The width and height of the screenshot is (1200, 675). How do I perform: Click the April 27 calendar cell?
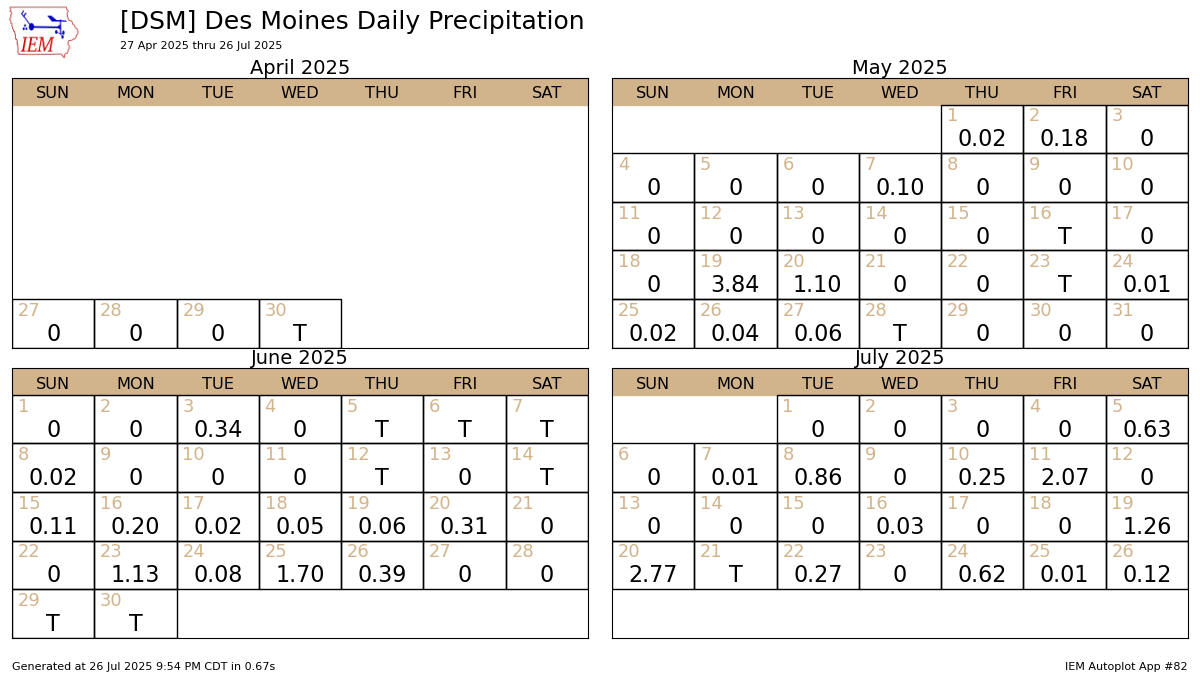pos(53,324)
